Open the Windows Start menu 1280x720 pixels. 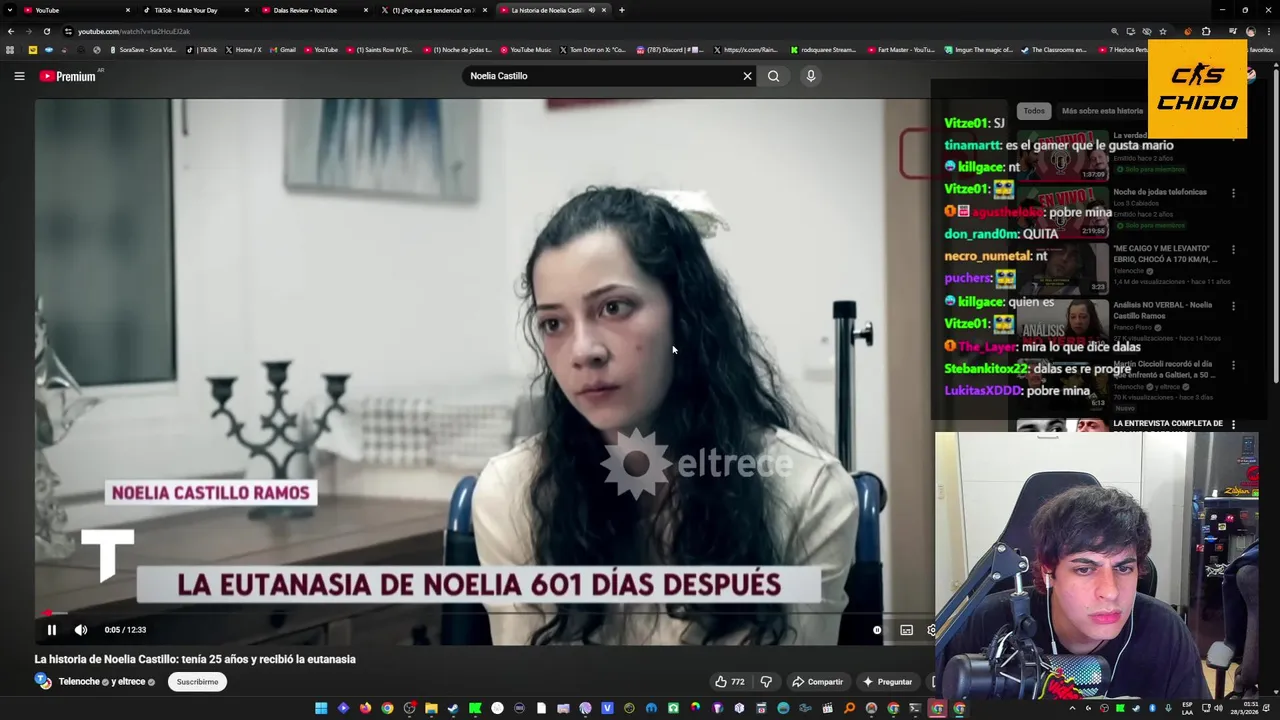[321, 708]
